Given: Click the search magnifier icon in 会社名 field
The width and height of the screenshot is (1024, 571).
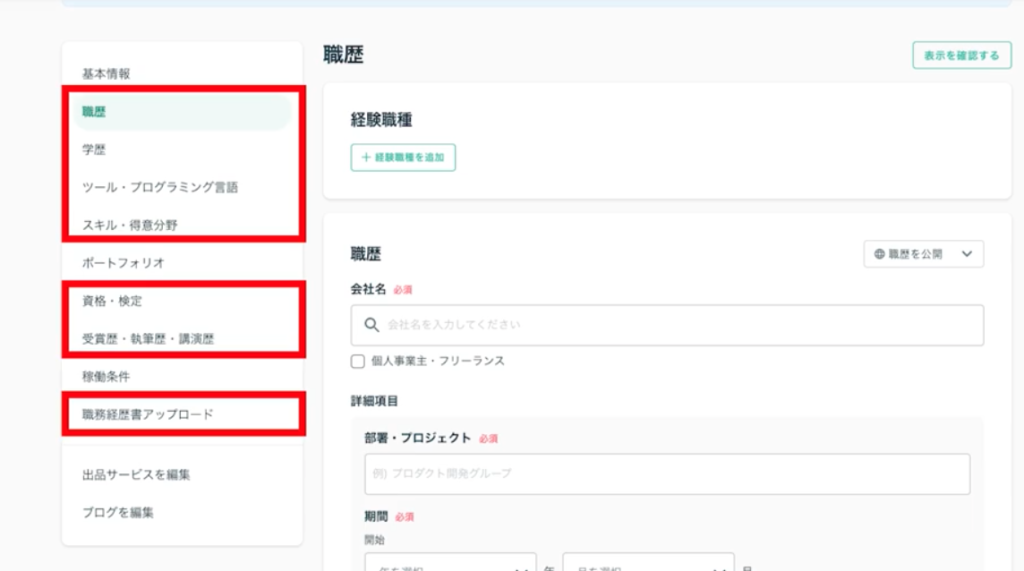Looking at the screenshot, I should (x=372, y=325).
